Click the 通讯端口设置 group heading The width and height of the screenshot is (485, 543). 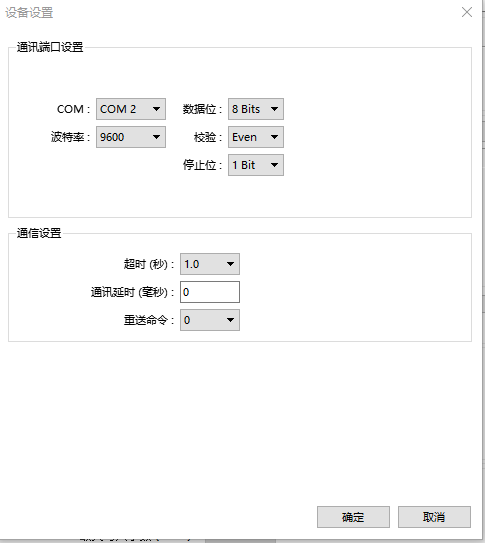click(50, 47)
